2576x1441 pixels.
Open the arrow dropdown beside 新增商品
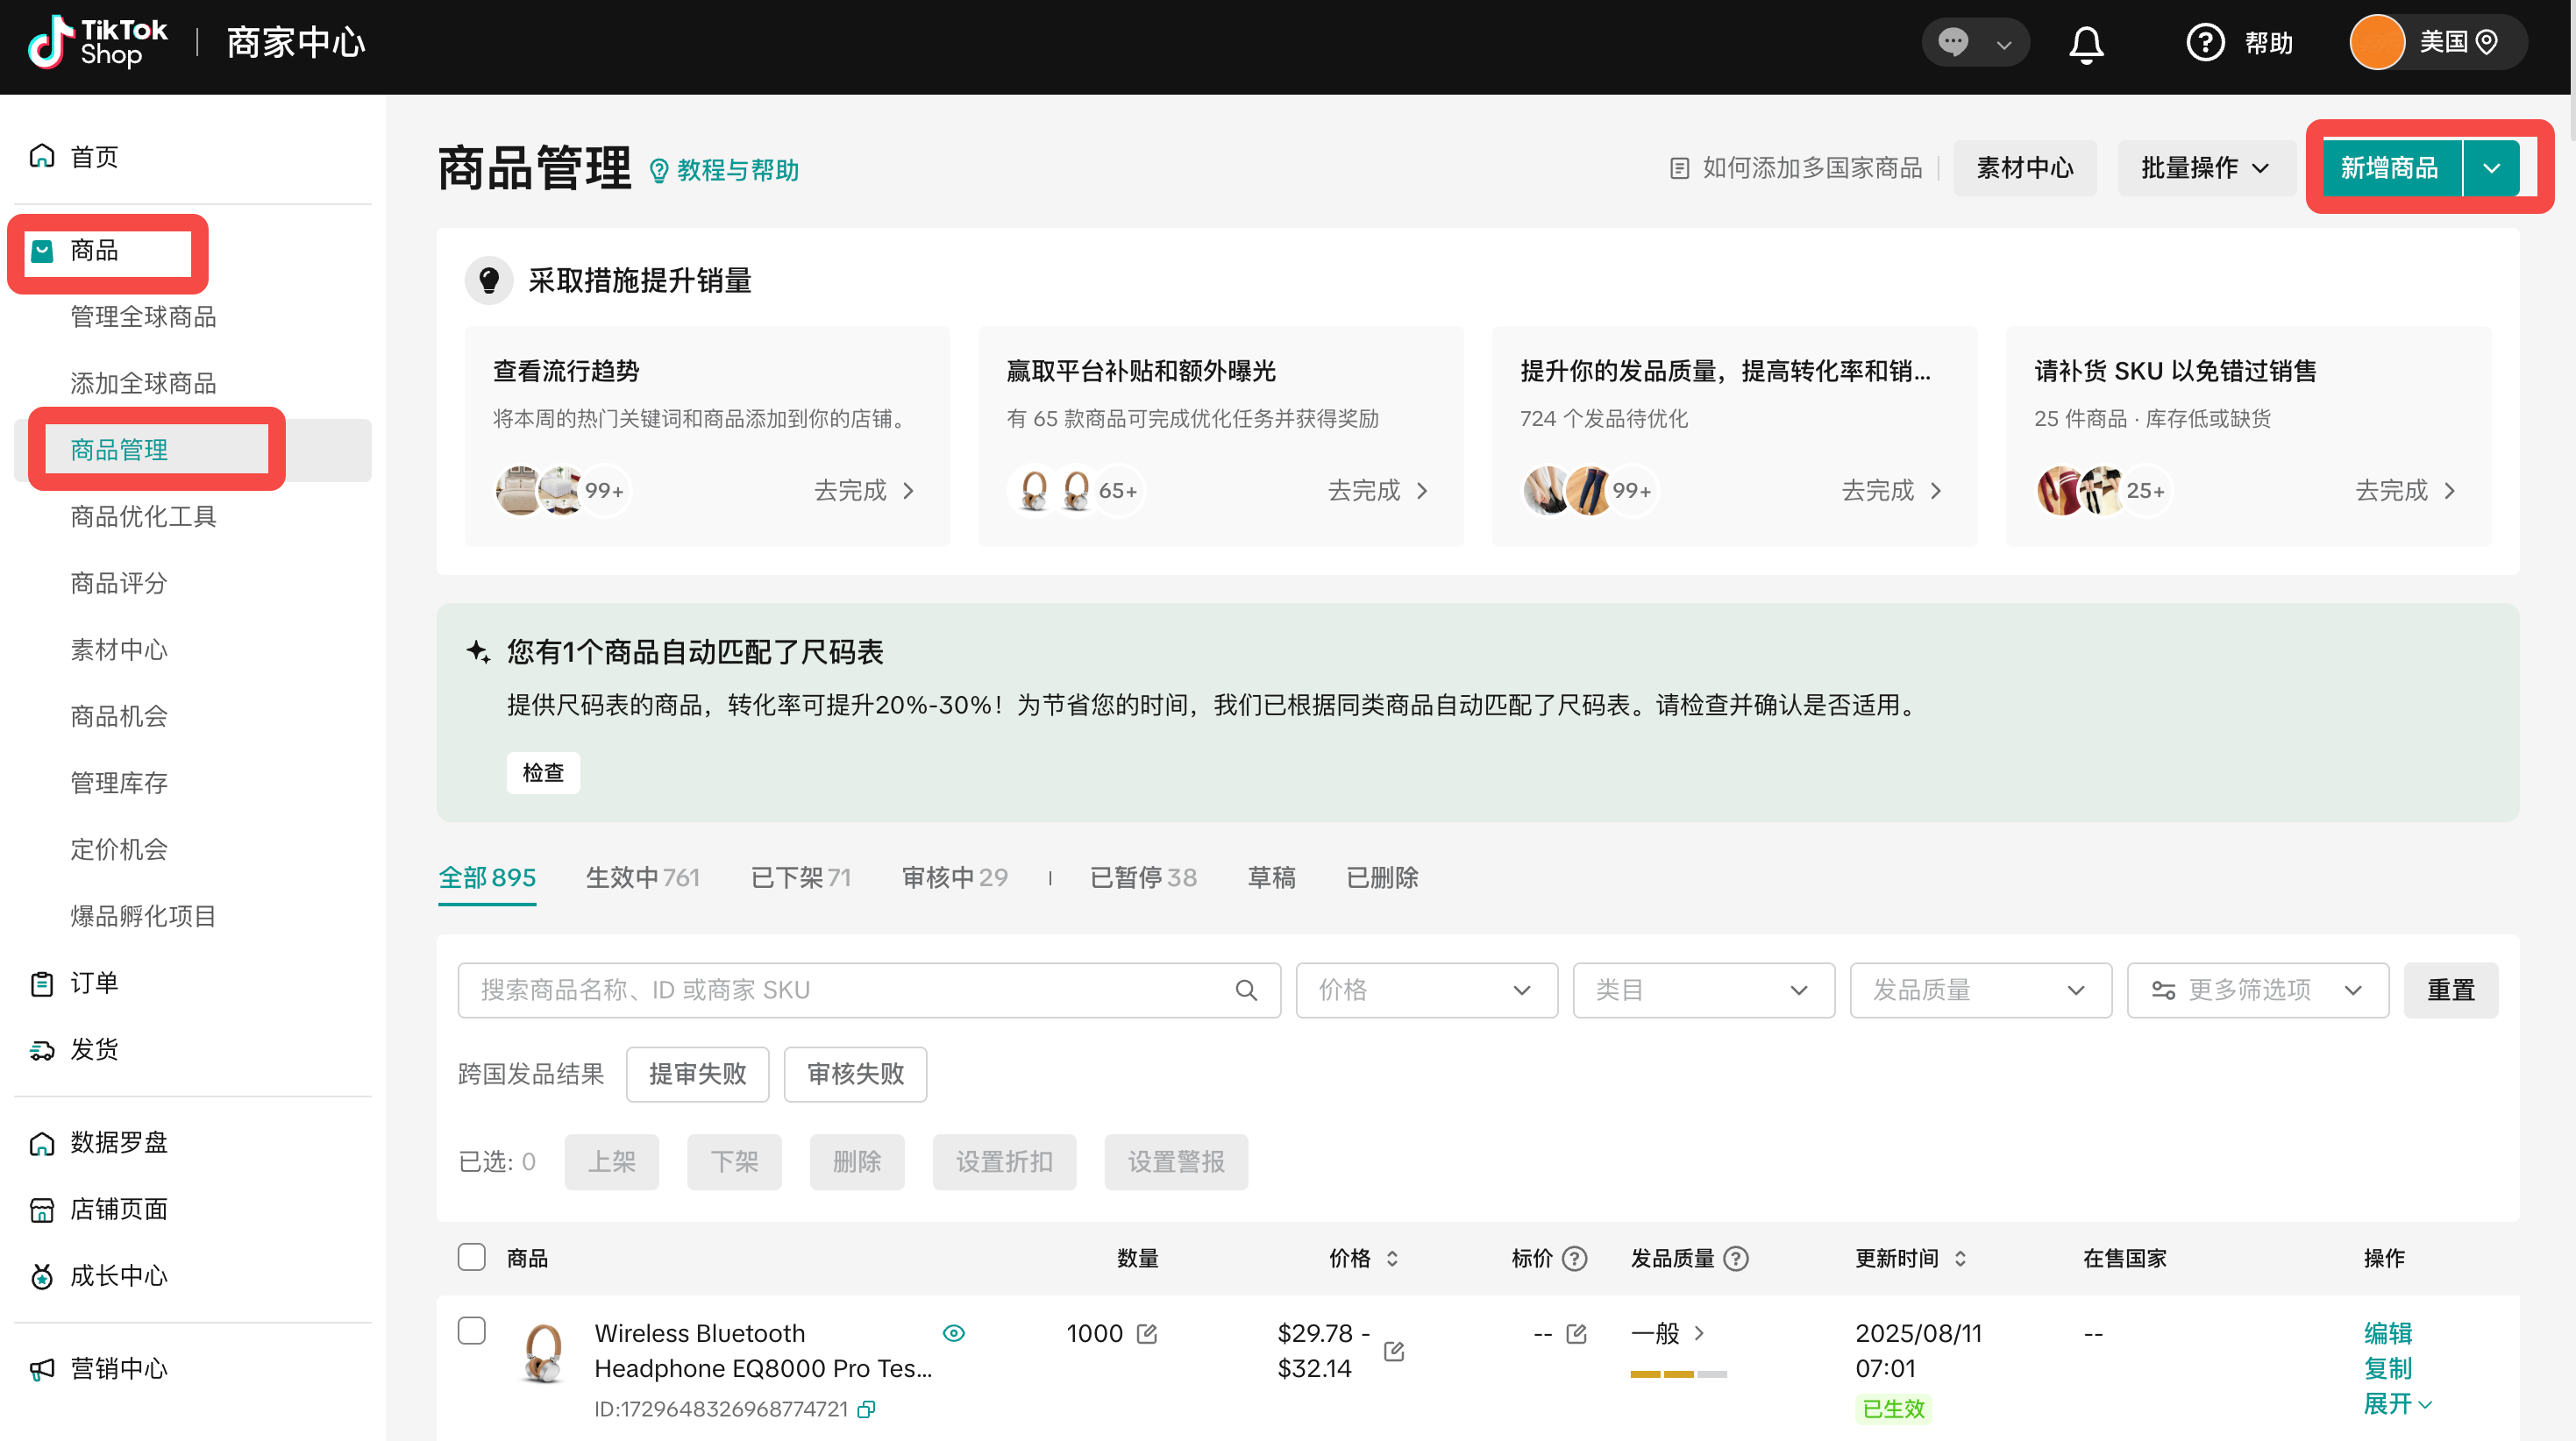pos(2492,168)
